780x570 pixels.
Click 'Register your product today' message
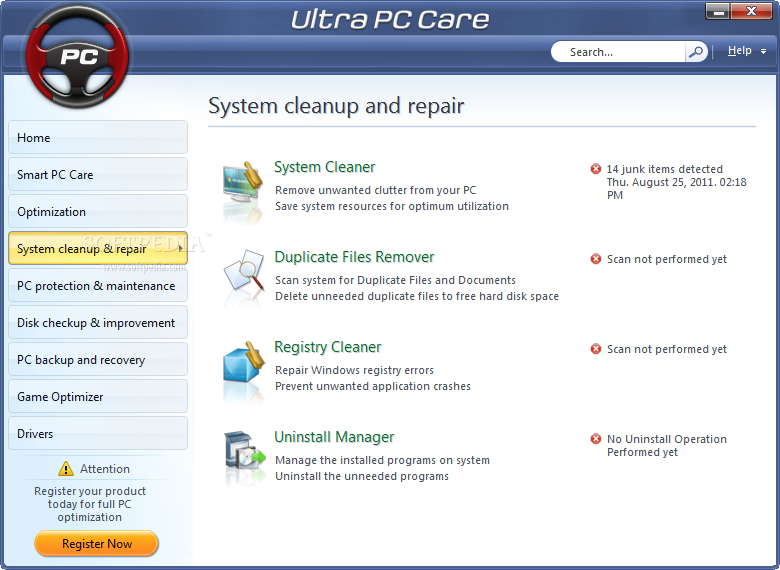coord(90,504)
